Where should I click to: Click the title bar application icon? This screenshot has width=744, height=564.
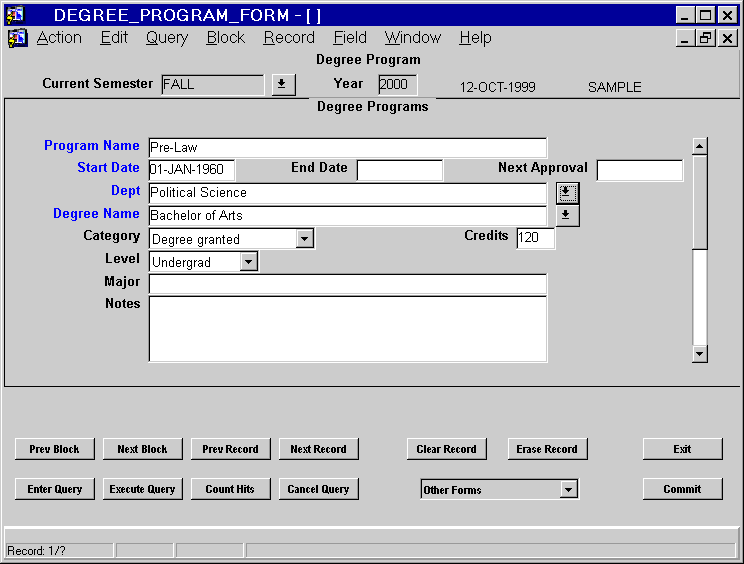tap(15, 15)
